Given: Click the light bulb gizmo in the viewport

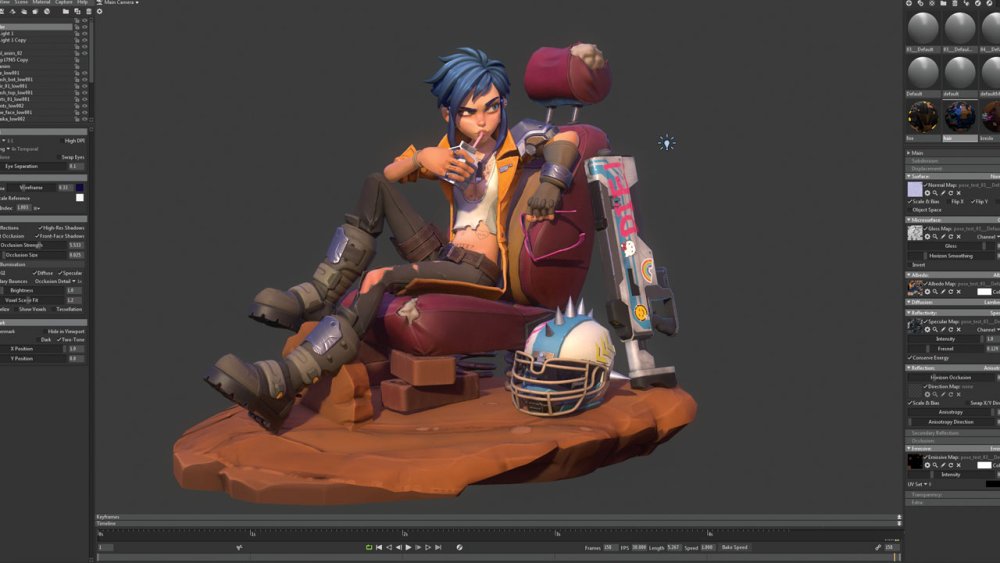Looking at the screenshot, I should click(x=666, y=143).
